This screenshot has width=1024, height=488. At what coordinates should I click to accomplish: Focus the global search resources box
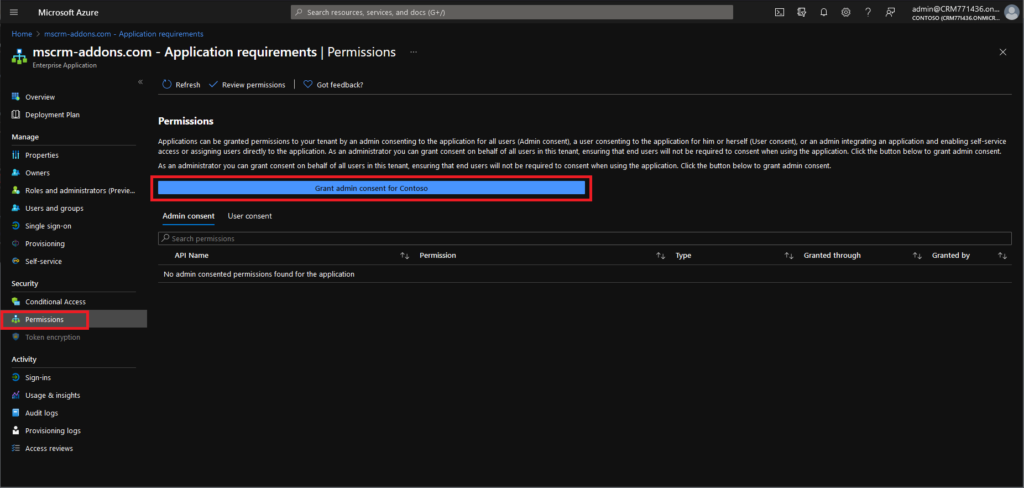(x=511, y=12)
